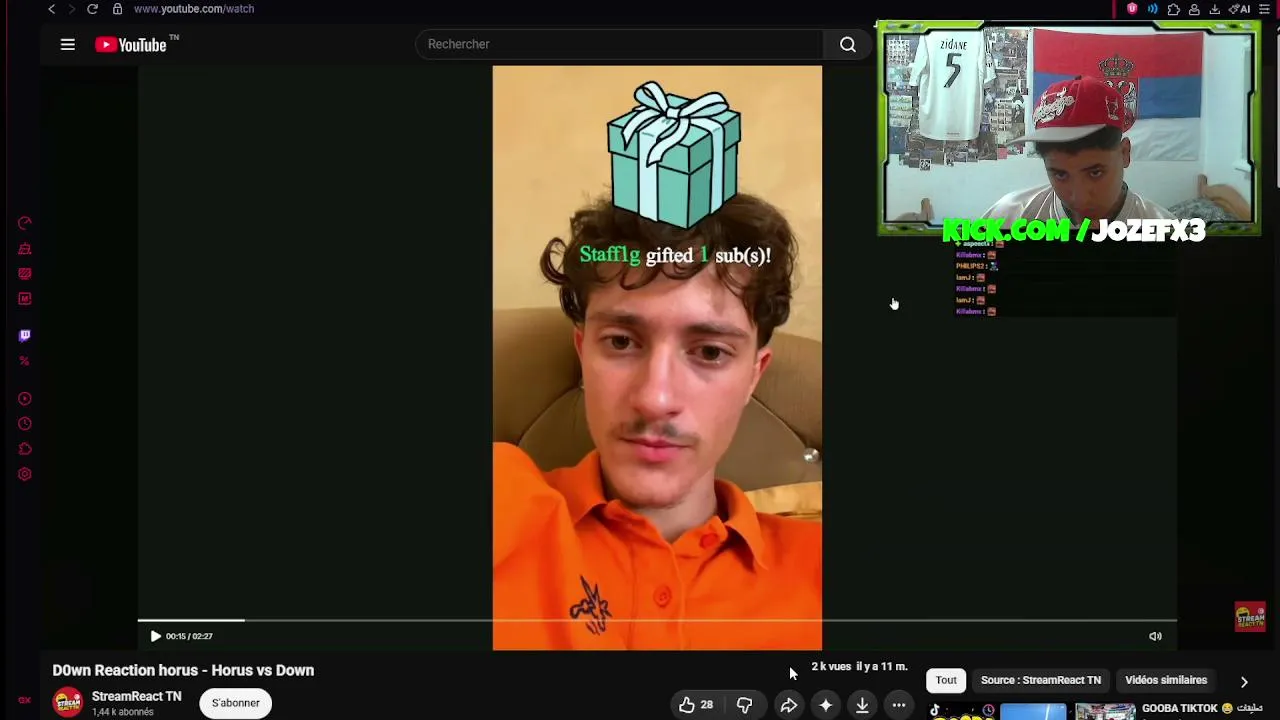Seek using the video progress bar
The height and width of the screenshot is (720, 1280).
click(x=657, y=621)
